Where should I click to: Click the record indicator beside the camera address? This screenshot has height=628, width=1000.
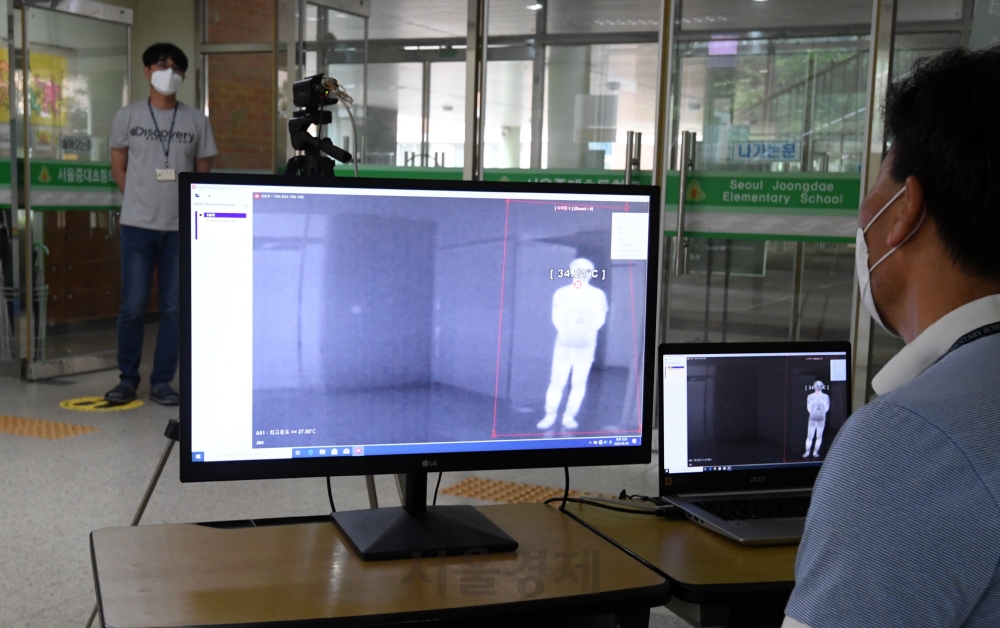coord(257,196)
